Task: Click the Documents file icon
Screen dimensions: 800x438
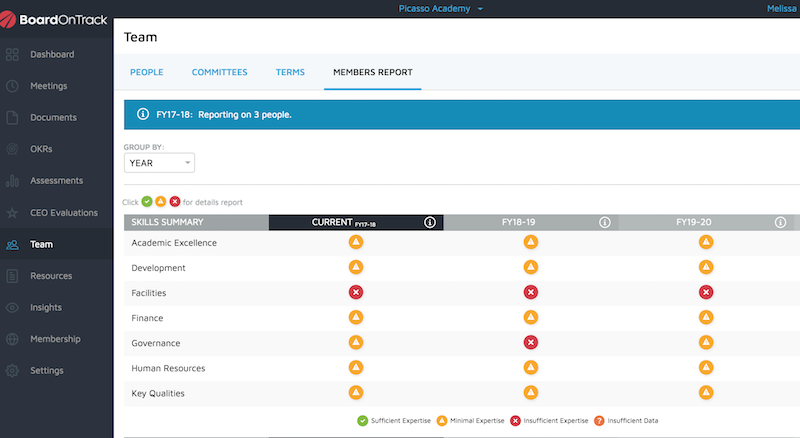Action: (12, 118)
